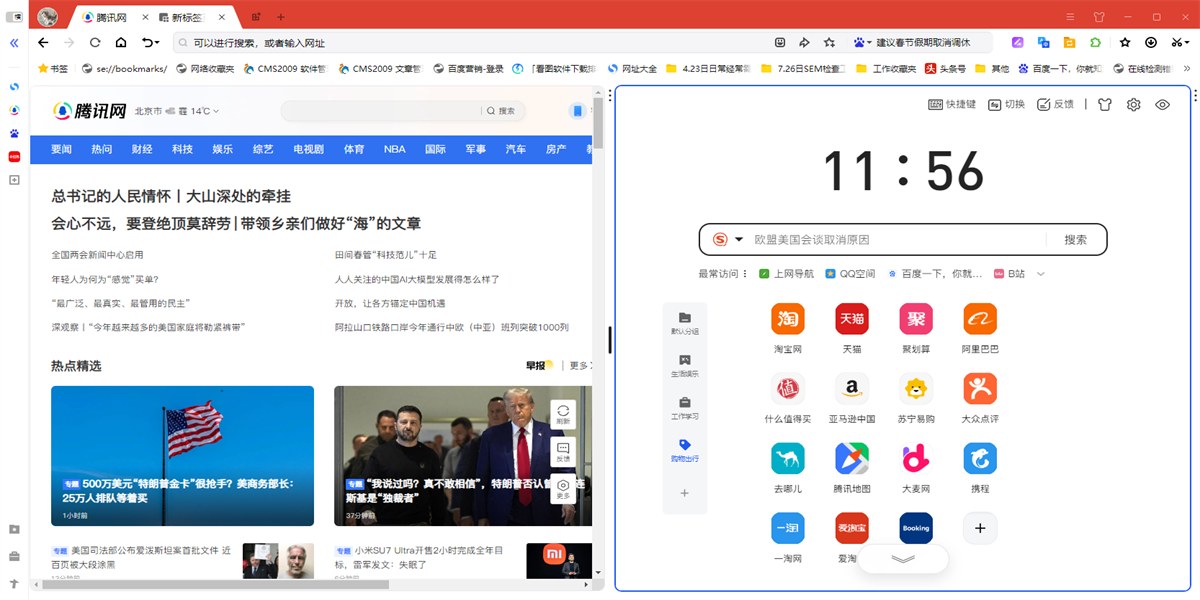Expand the search engine selector dropdown
1200x600 pixels.
[x=739, y=240]
